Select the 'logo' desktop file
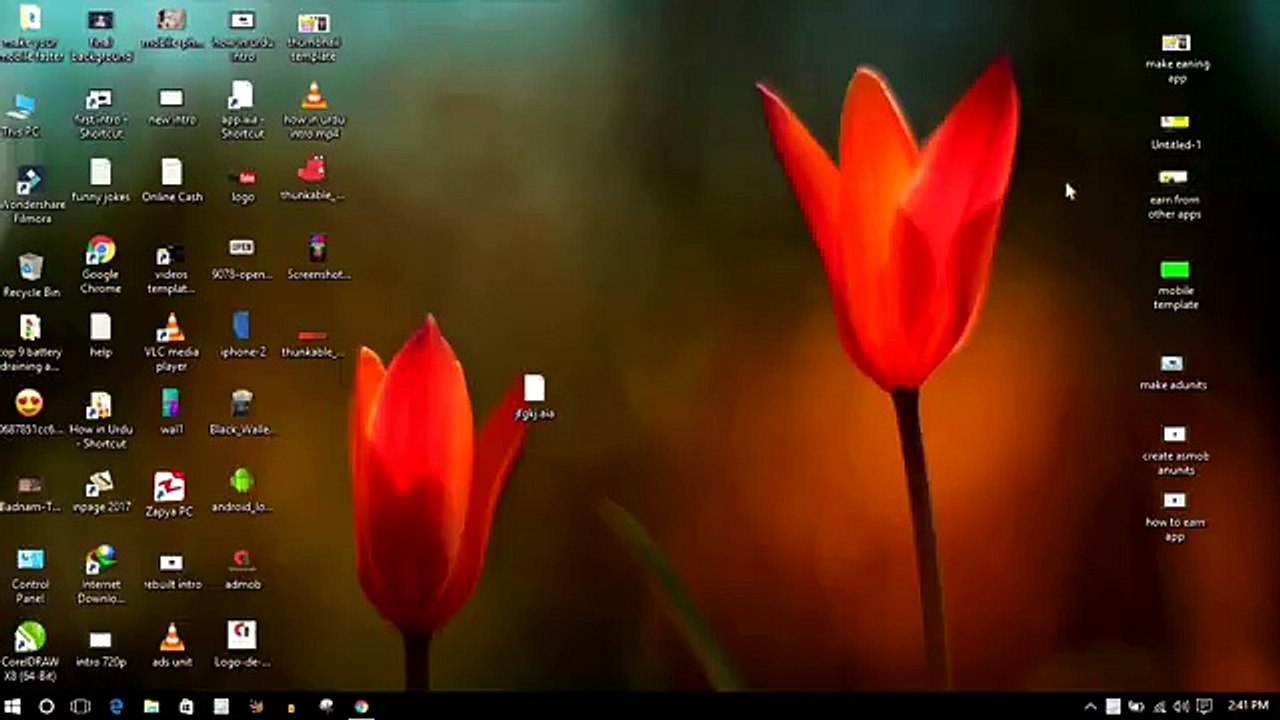The image size is (1280, 720). (x=243, y=185)
